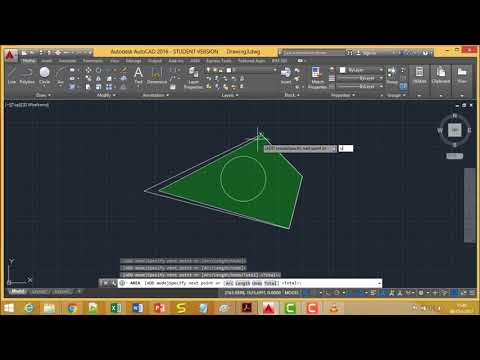This screenshot has height=360, width=480.
Task: Open the AutoCAD application menu button
Action: pos(10,55)
